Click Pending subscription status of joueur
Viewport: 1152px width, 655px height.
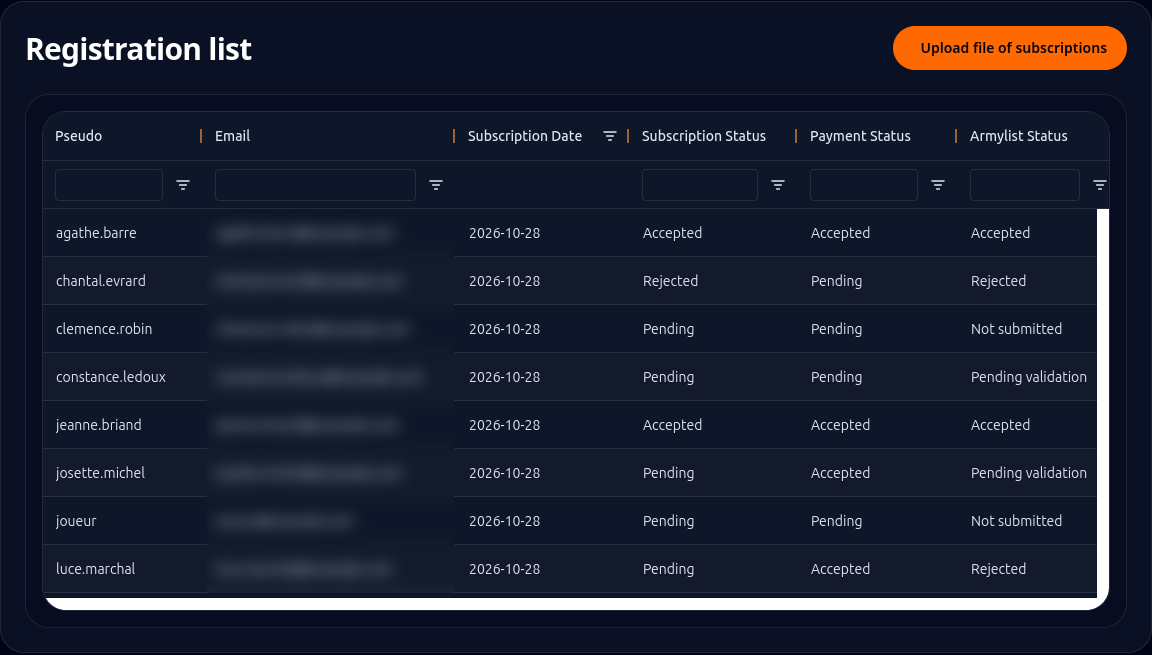tap(668, 521)
